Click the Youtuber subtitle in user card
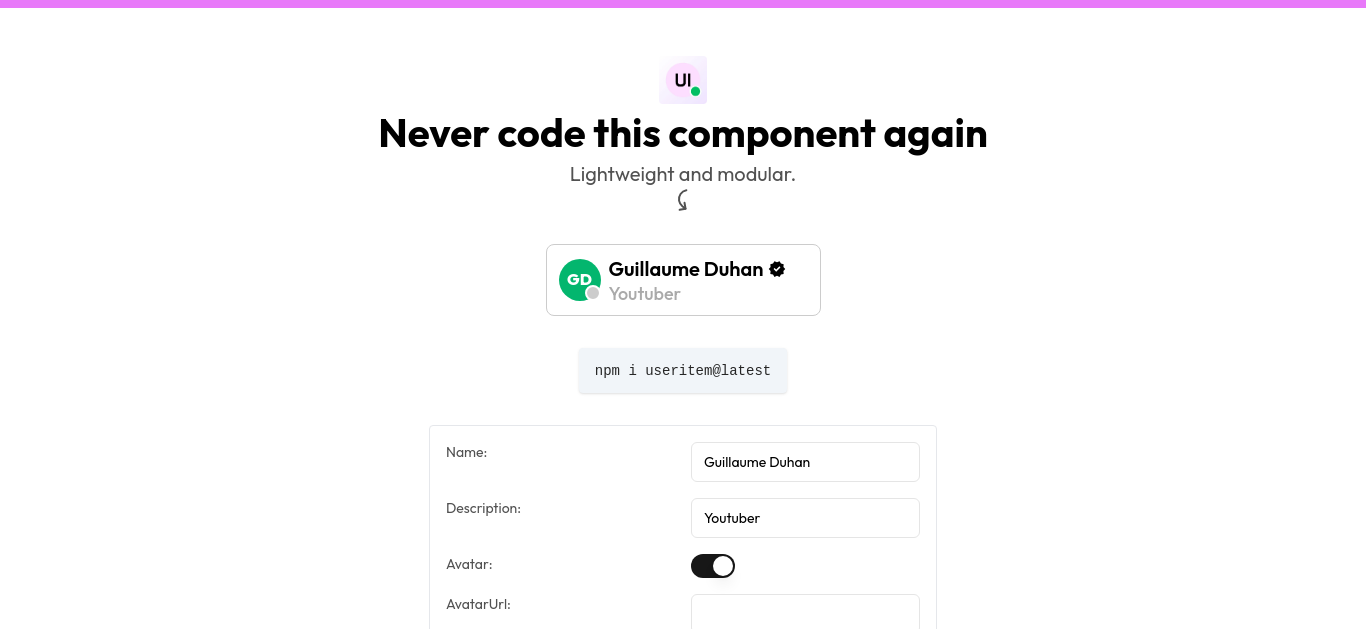The width and height of the screenshot is (1366, 629). click(645, 294)
